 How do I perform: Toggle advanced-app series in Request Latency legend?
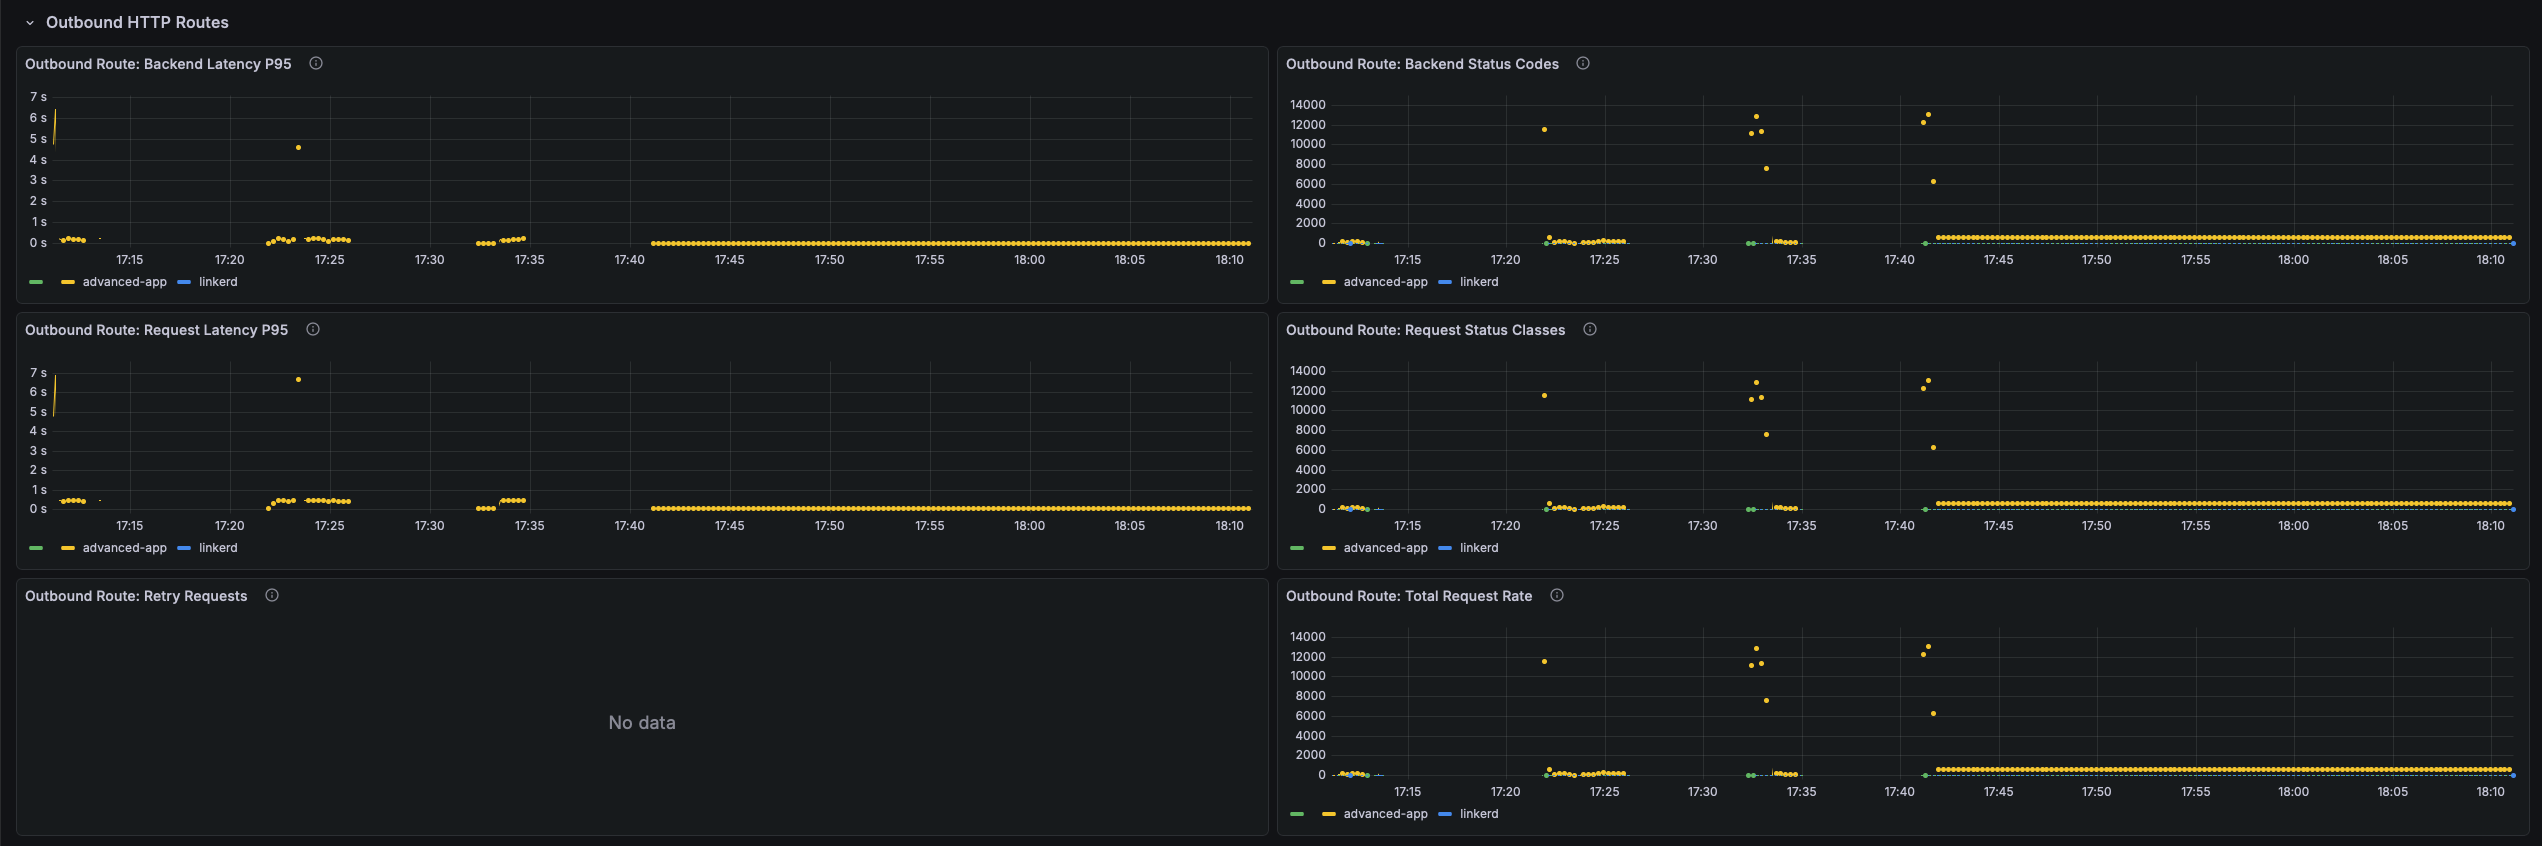pyautogui.click(x=124, y=548)
